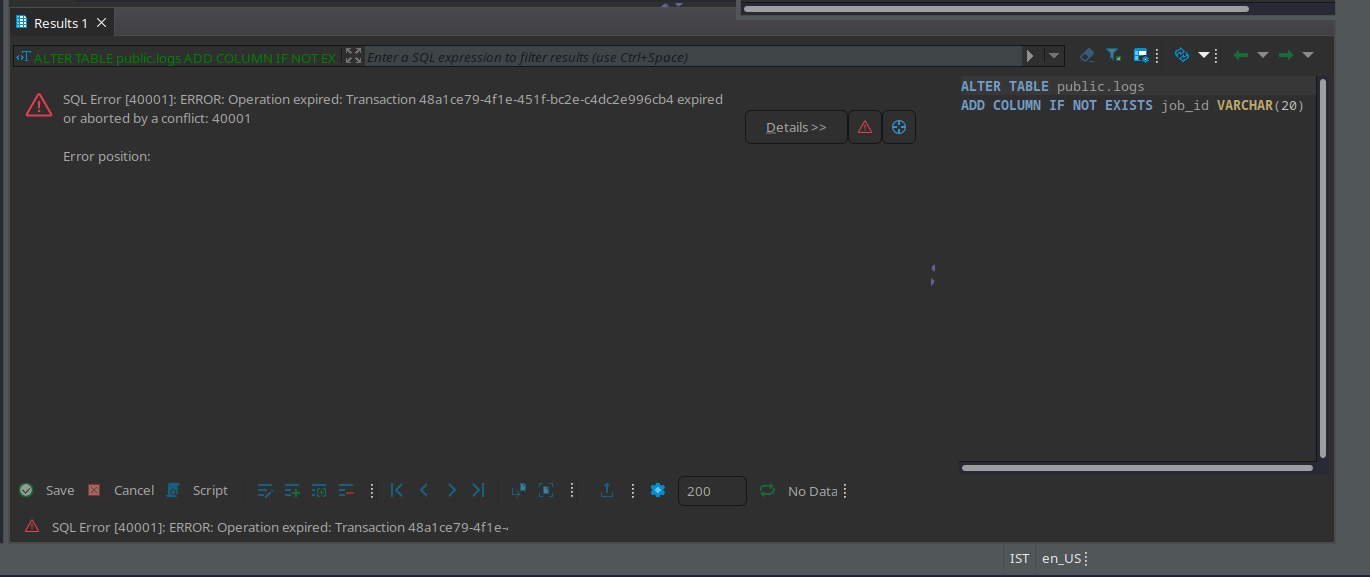
Task: Click the blue sync refresh icon in top toolbar
Action: click(1182, 56)
